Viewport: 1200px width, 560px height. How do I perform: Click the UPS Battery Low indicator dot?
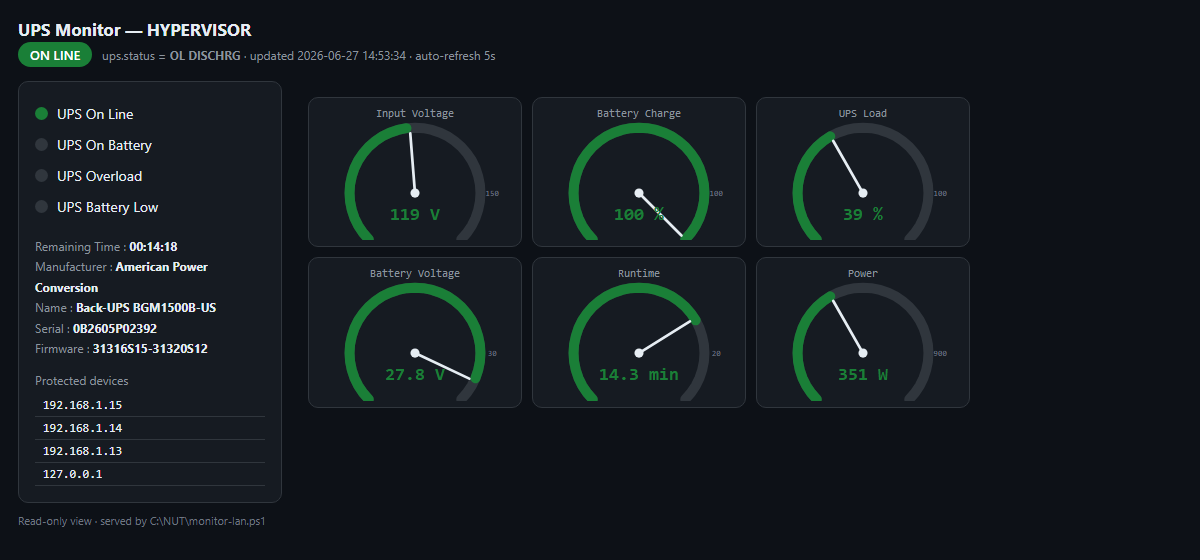42,207
